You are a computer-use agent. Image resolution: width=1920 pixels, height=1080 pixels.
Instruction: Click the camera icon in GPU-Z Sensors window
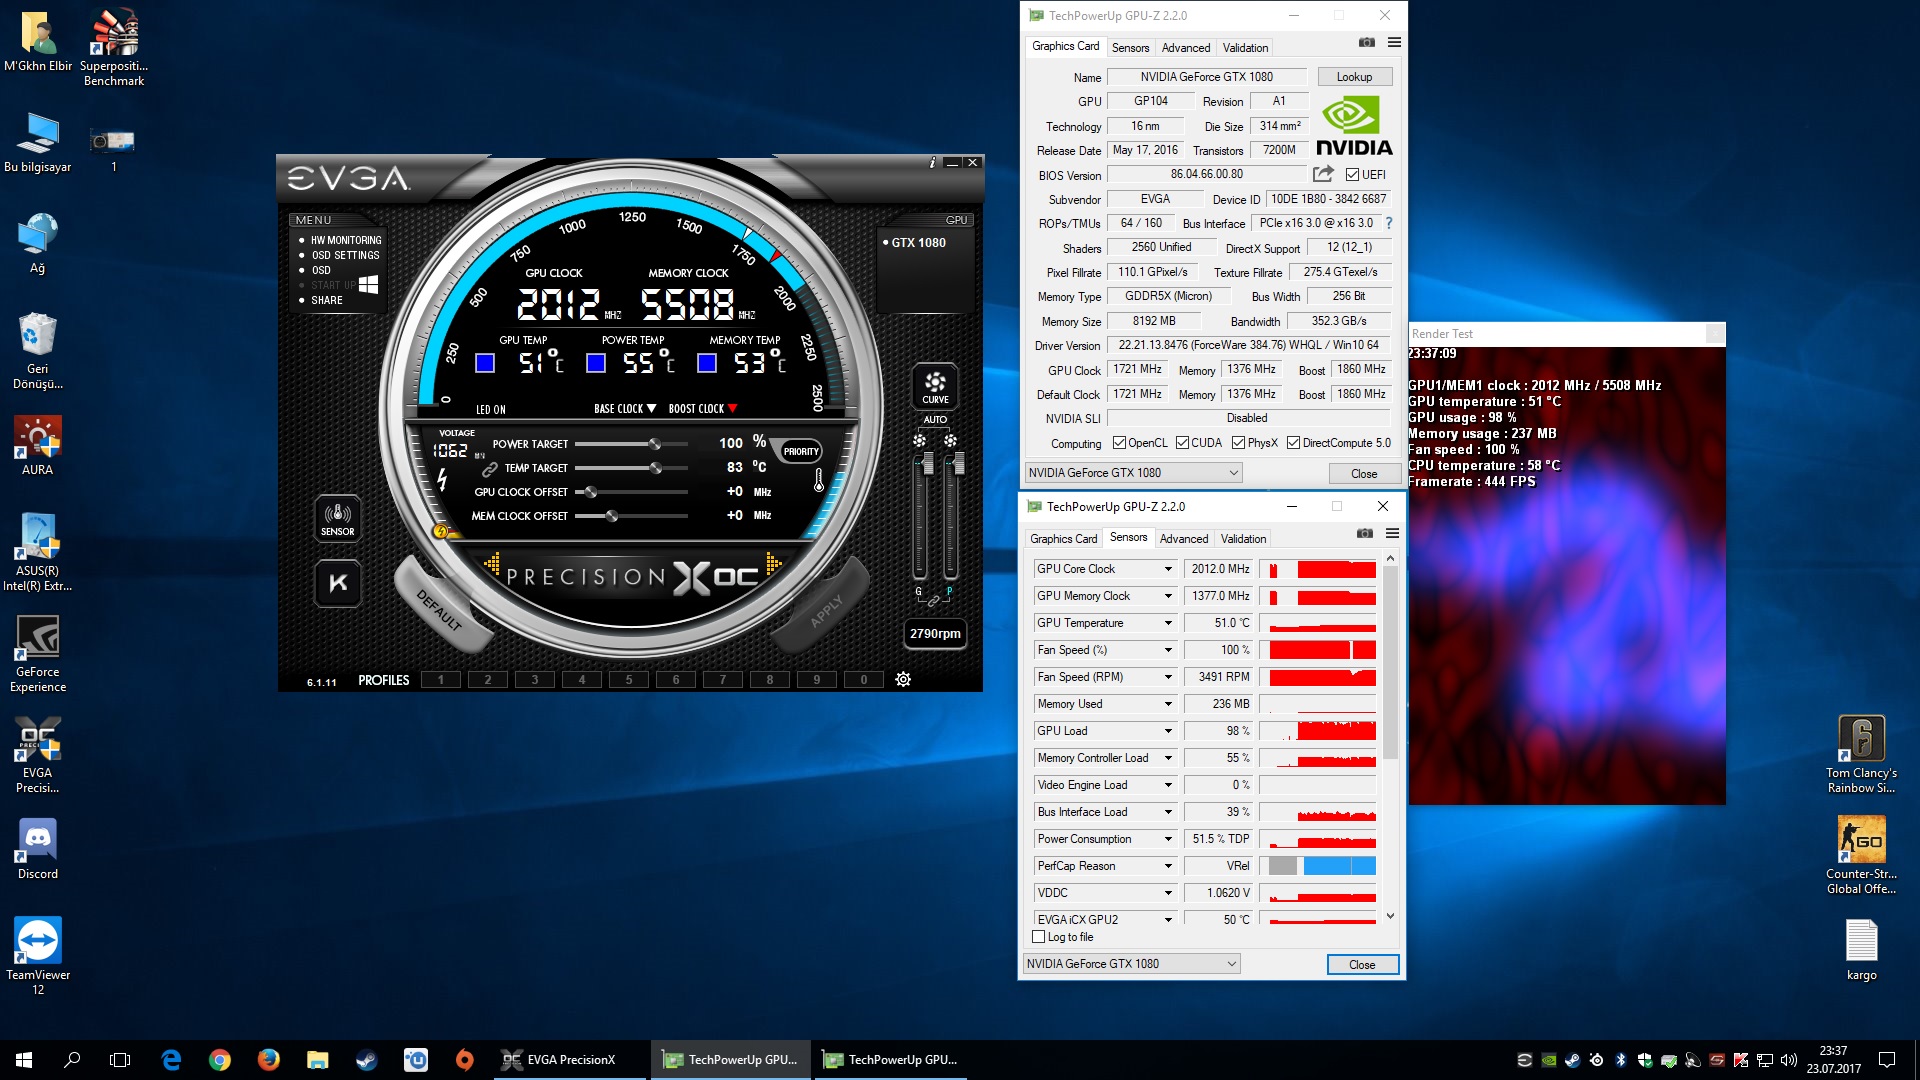click(x=1365, y=533)
